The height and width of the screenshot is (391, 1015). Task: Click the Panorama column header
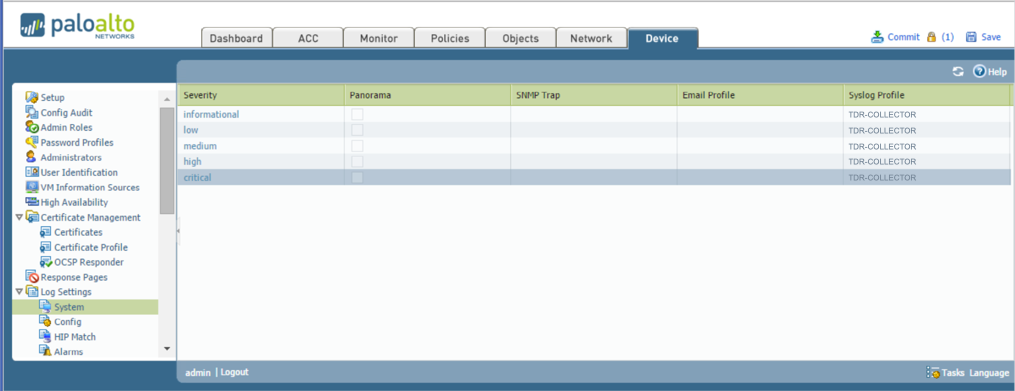tap(427, 95)
